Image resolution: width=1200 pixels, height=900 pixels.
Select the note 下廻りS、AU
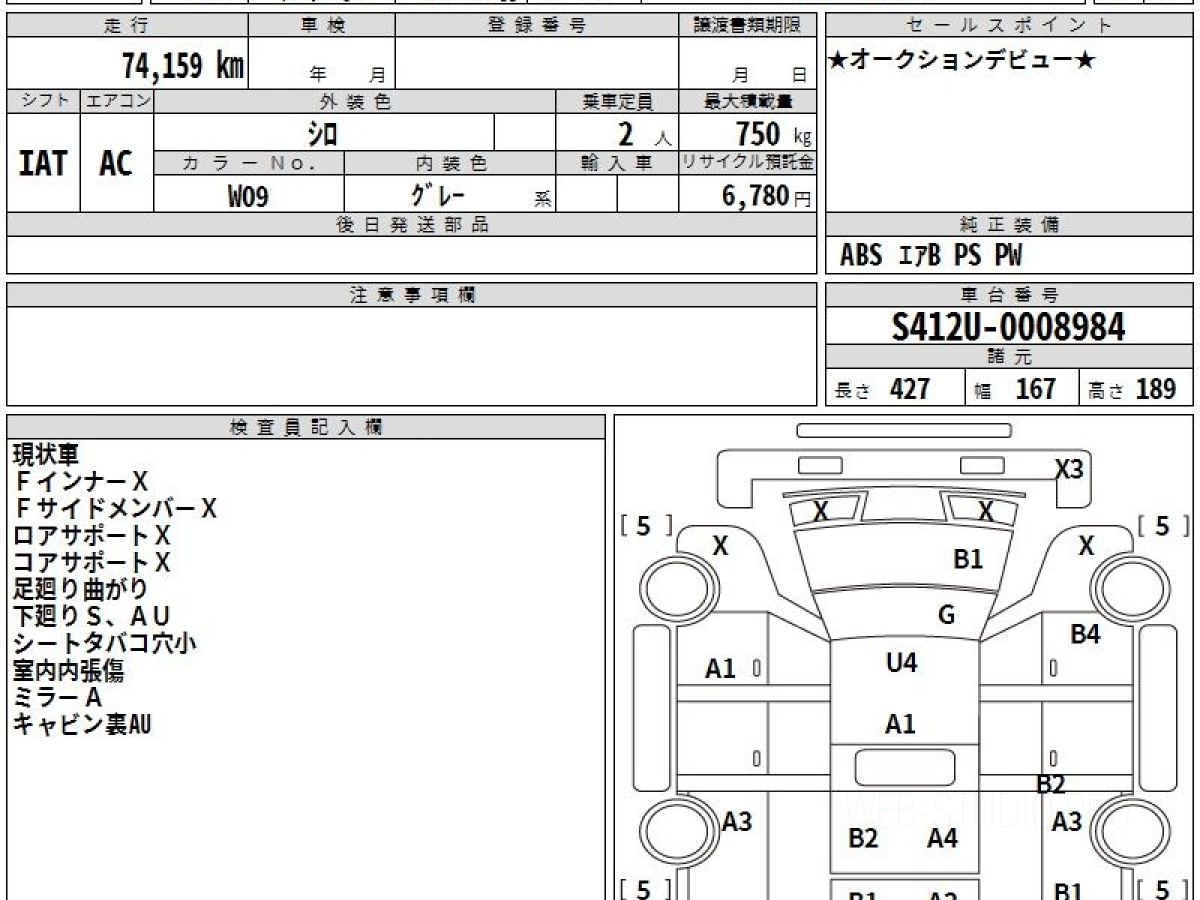coord(91,616)
